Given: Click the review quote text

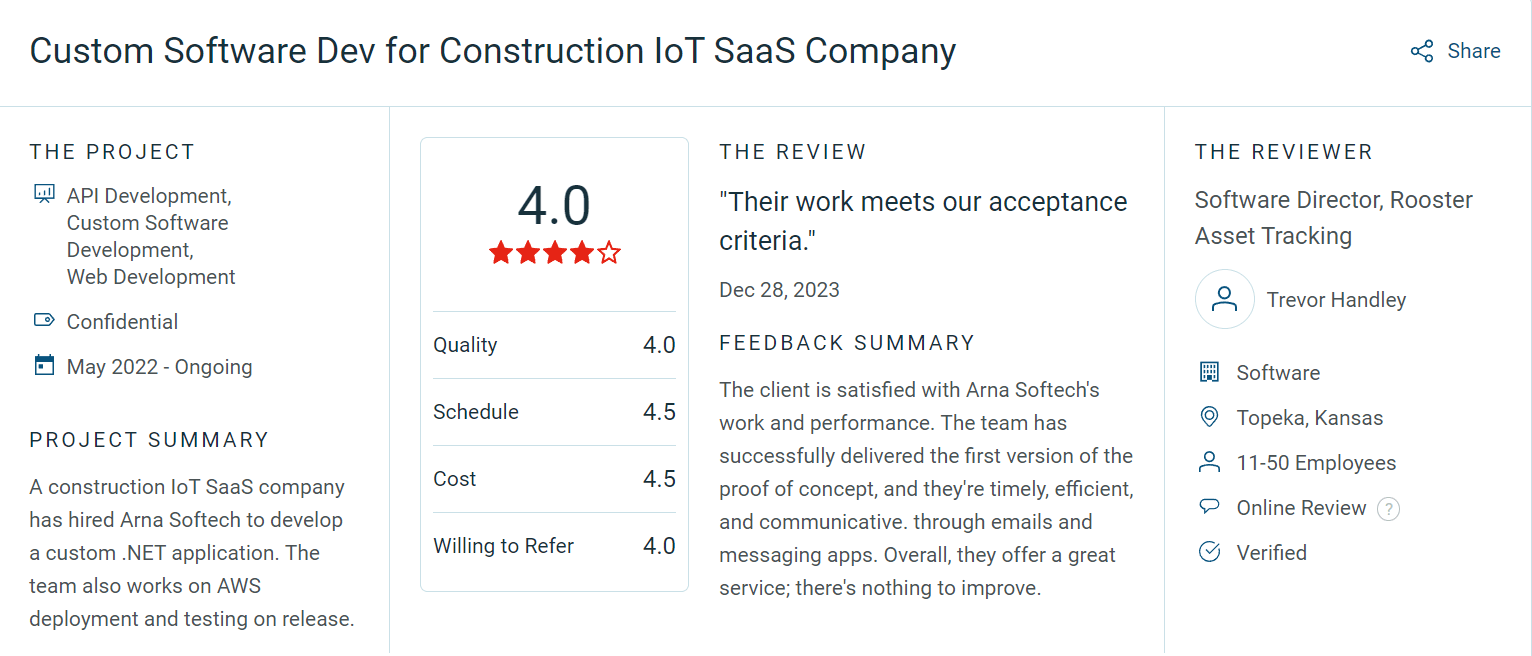Looking at the screenshot, I should point(922,220).
